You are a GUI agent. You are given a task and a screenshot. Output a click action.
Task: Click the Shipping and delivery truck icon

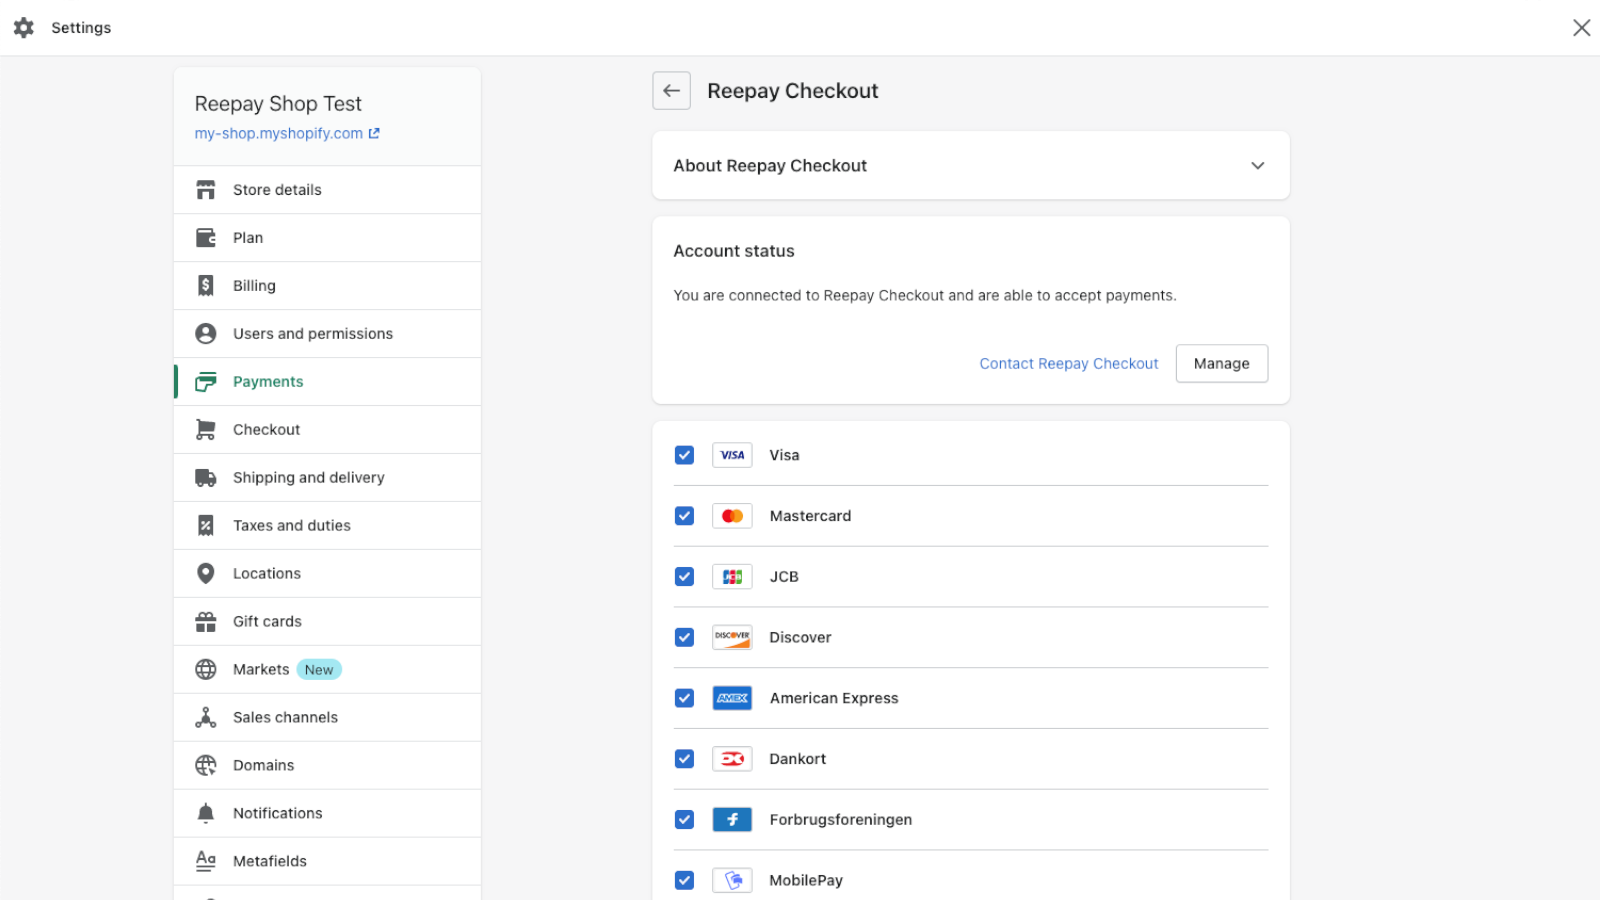[206, 478]
